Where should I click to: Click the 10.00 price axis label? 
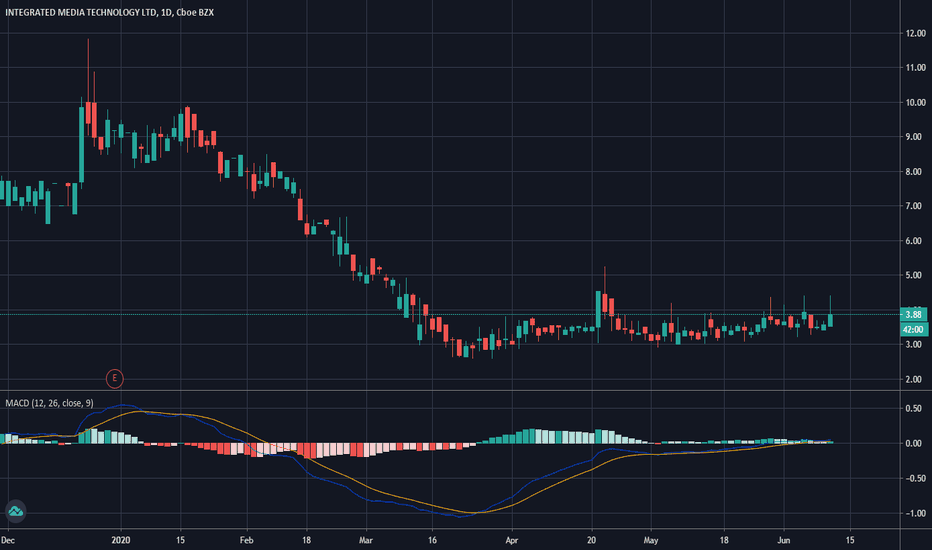tap(915, 102)
